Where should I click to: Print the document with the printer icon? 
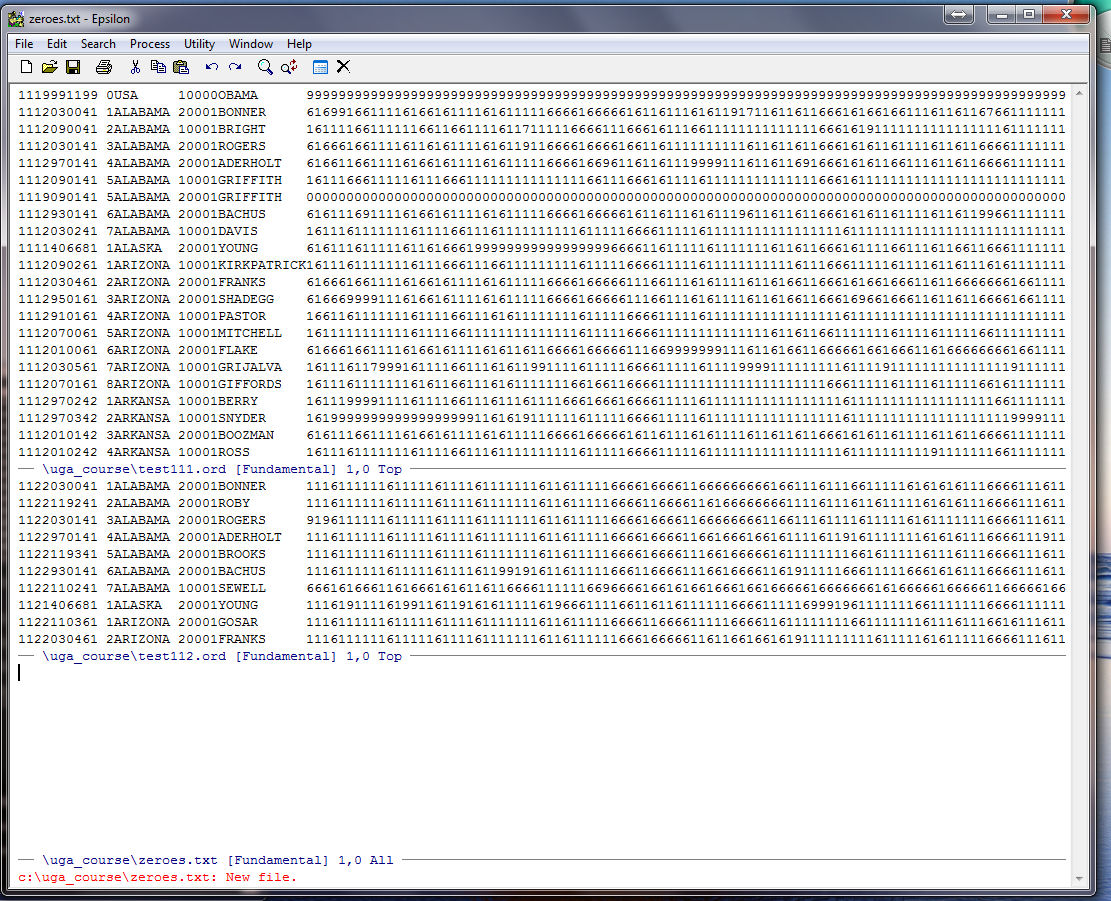pos(103,67)
